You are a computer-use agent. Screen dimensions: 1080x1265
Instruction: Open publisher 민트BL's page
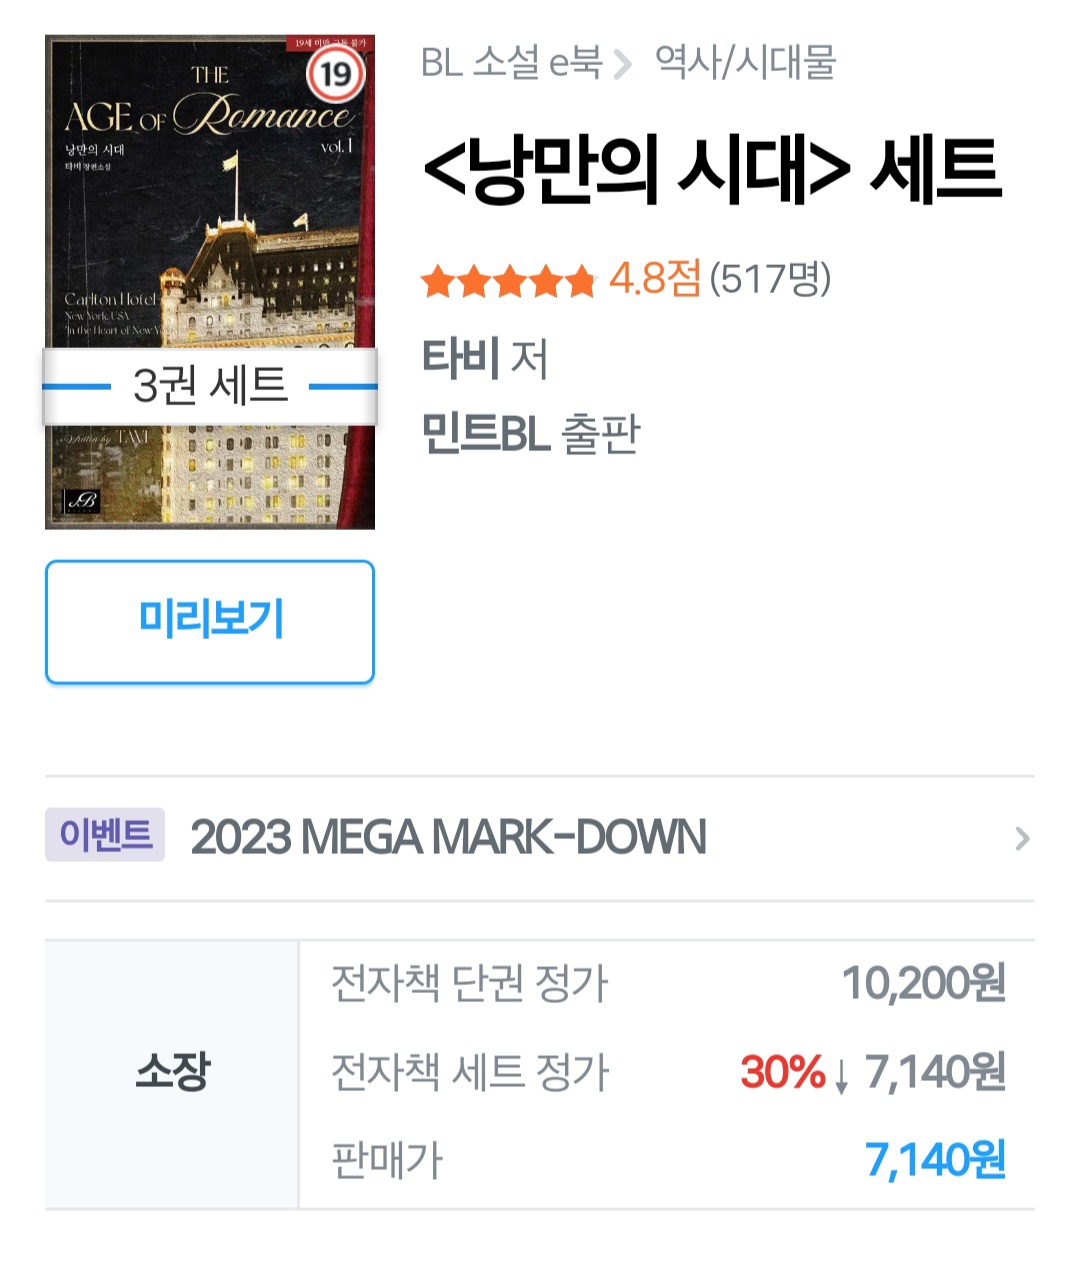coord(486,434)
